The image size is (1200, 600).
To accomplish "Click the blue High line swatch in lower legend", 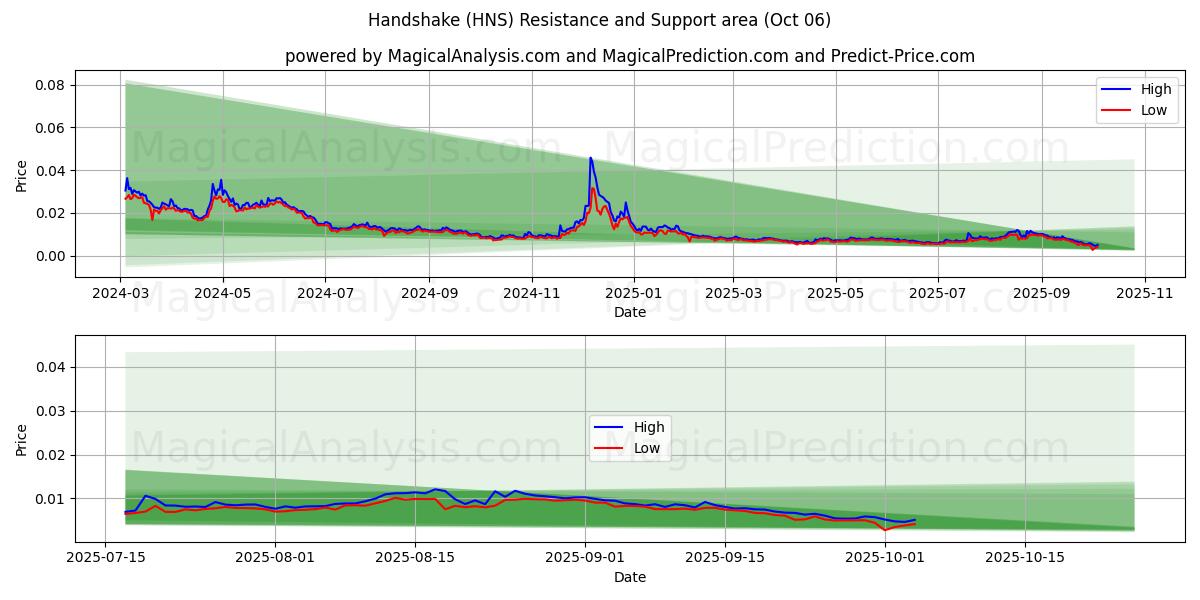I will [x=609, y=427].
